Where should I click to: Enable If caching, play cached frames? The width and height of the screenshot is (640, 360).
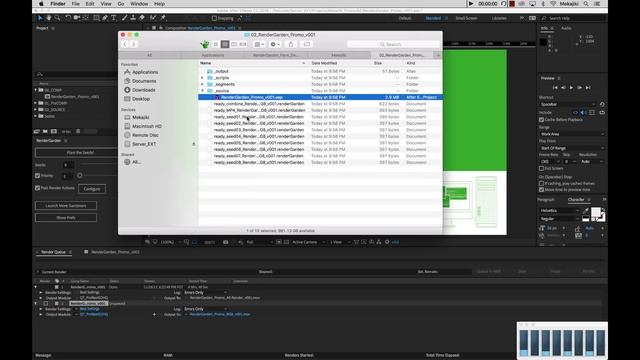coord(542,184)
